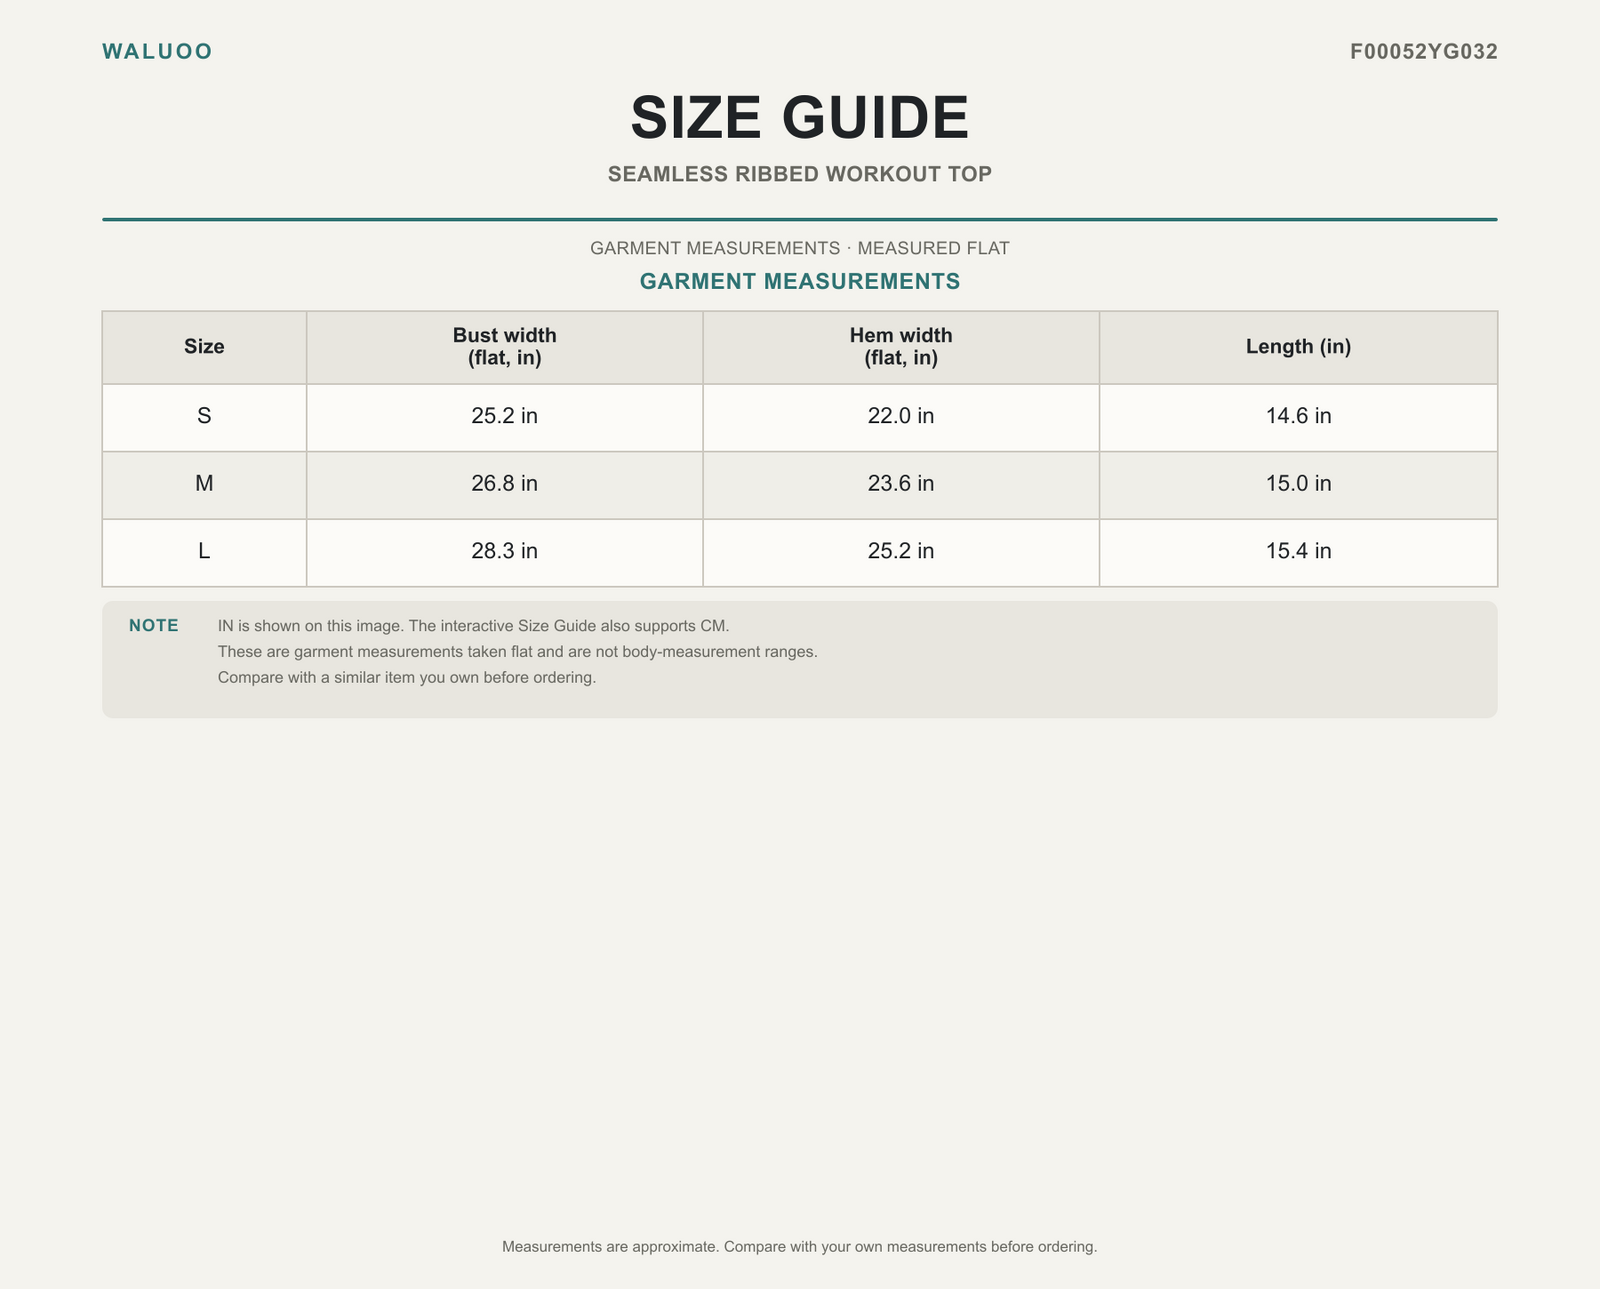Screen dimensions: 1600x1289
Task: Click the WALUOO brand name
Action: point(157,52)
